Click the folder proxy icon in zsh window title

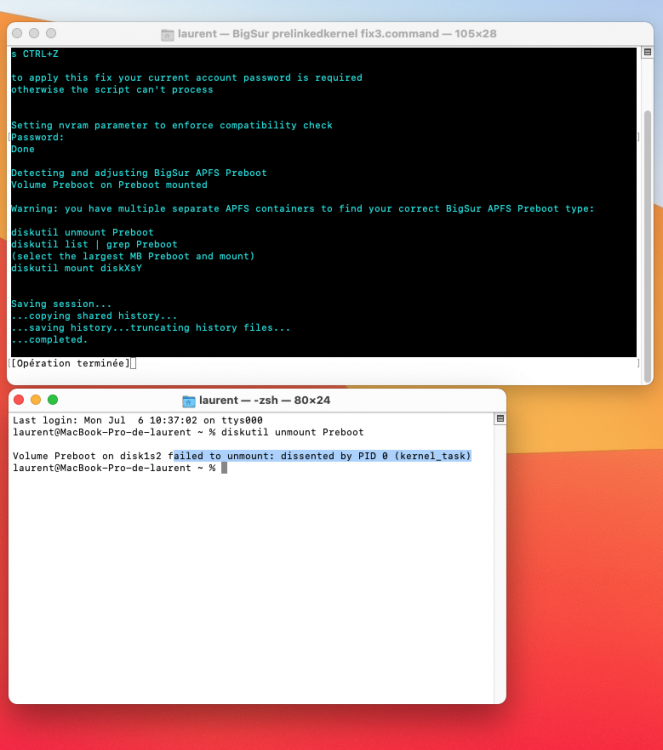(189, 401)
